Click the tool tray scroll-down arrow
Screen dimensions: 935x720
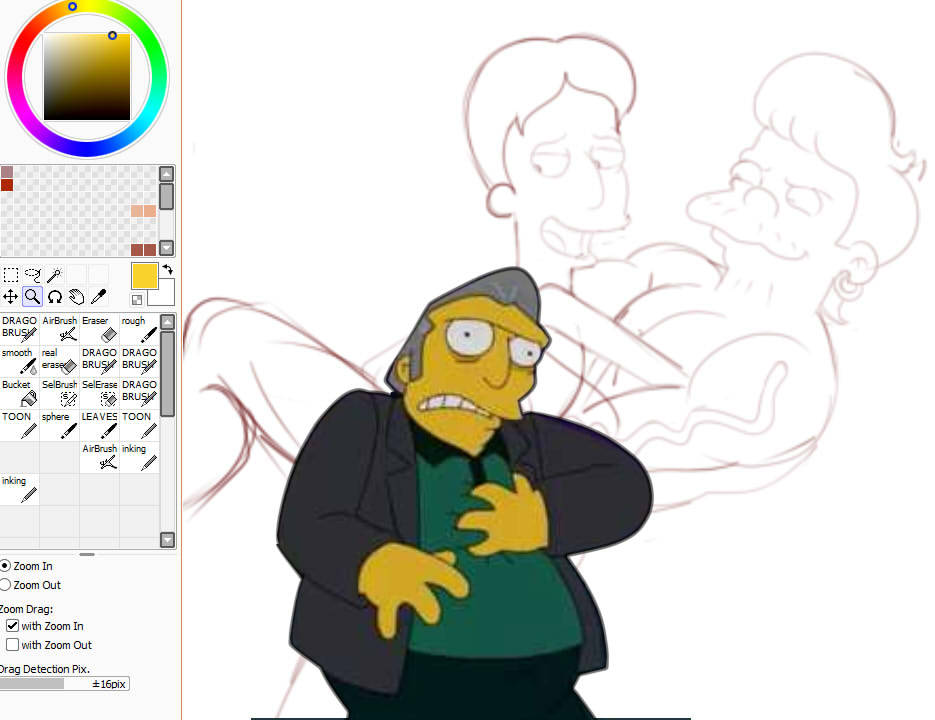pos(167,540)
